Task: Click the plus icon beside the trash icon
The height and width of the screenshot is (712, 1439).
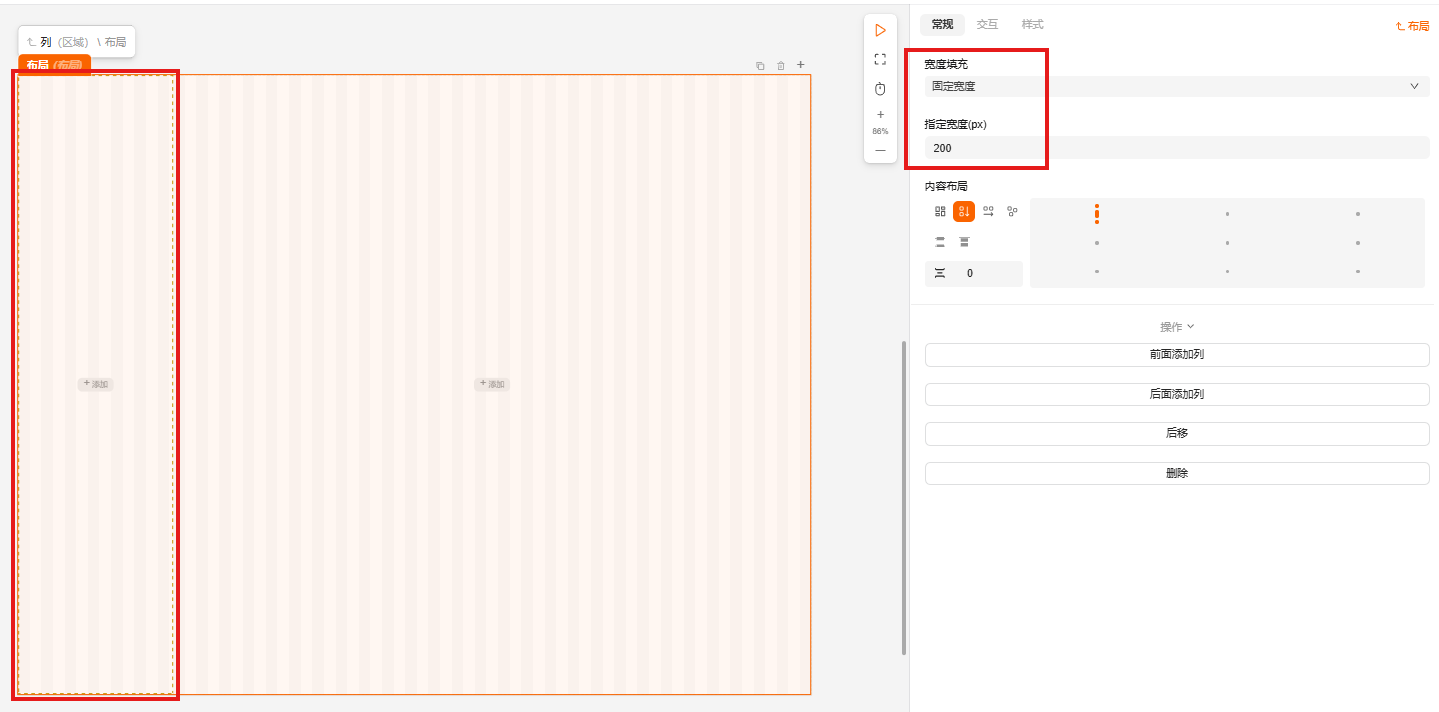Action: (800, 65)
